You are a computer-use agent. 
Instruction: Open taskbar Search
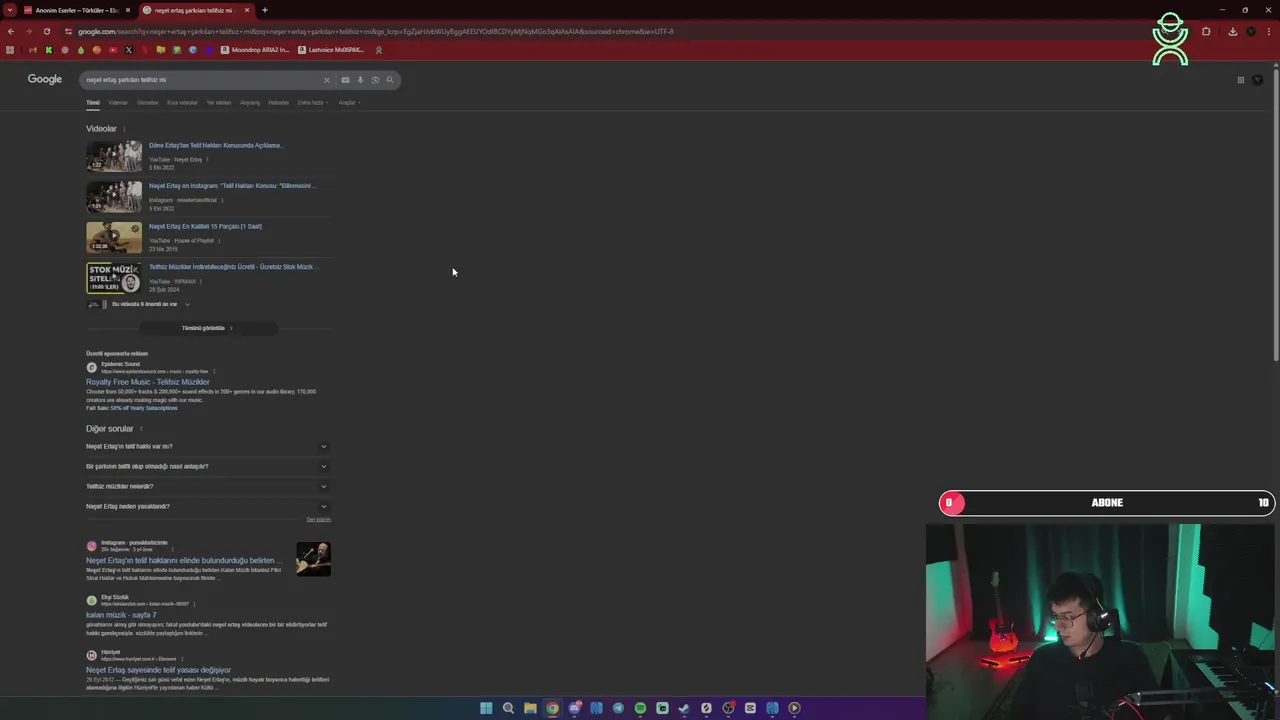[x=508, y=708]
